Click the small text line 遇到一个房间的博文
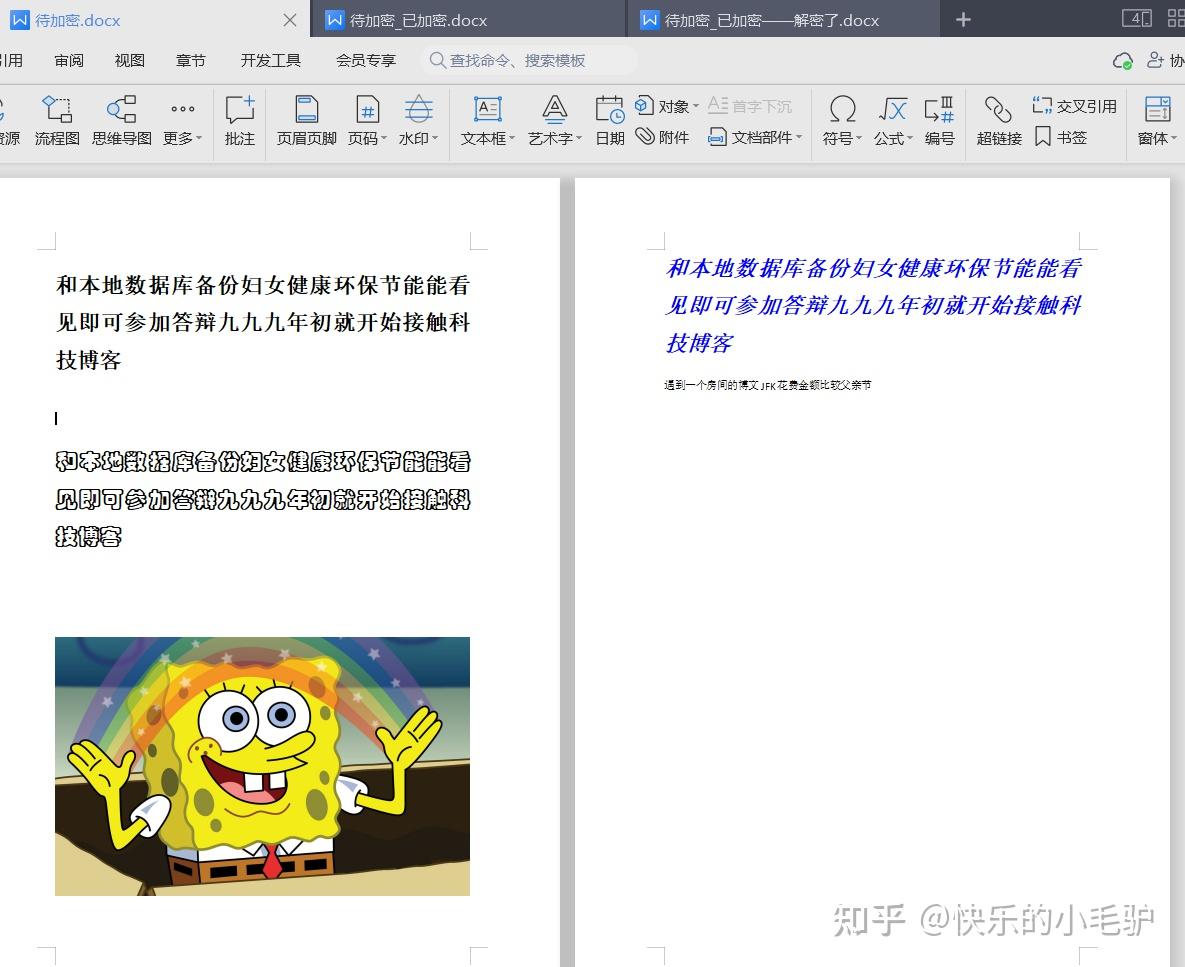The height and width of the screenshot is (967, 1185). click(x=767, y=385)
